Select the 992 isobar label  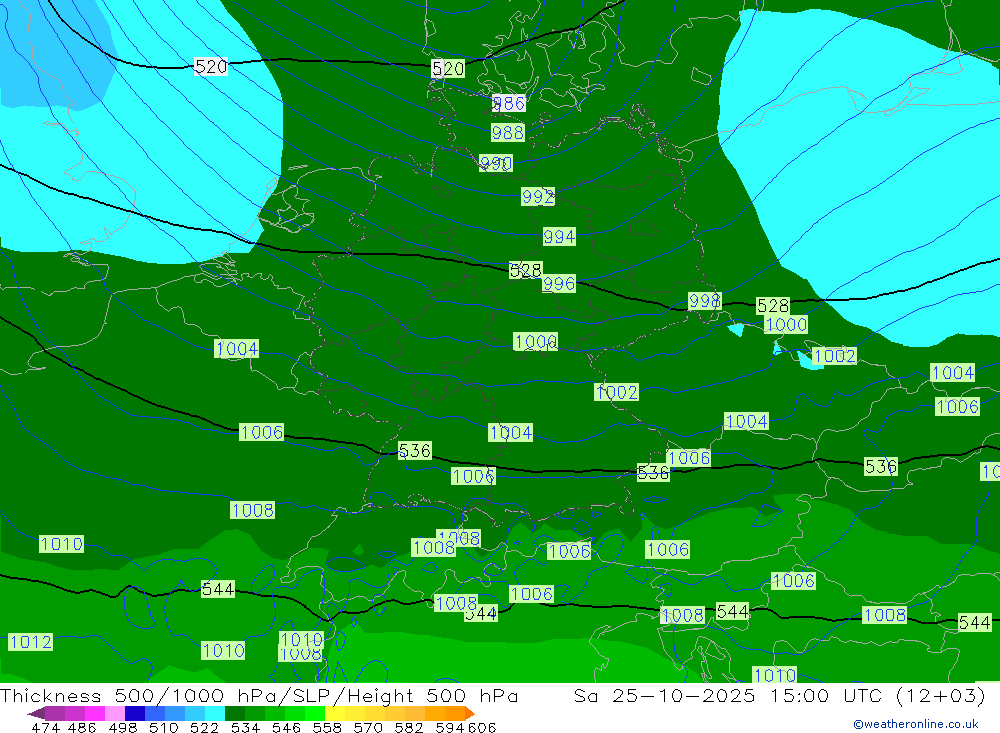pyautogui.click(x=538, y=196)
